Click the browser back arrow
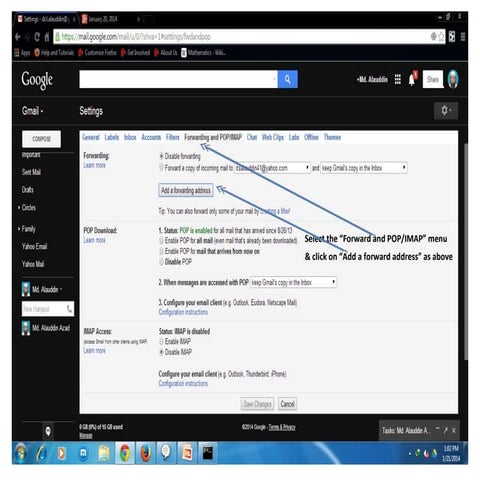Viewport: 480px width, 480px height. point(18,37)
